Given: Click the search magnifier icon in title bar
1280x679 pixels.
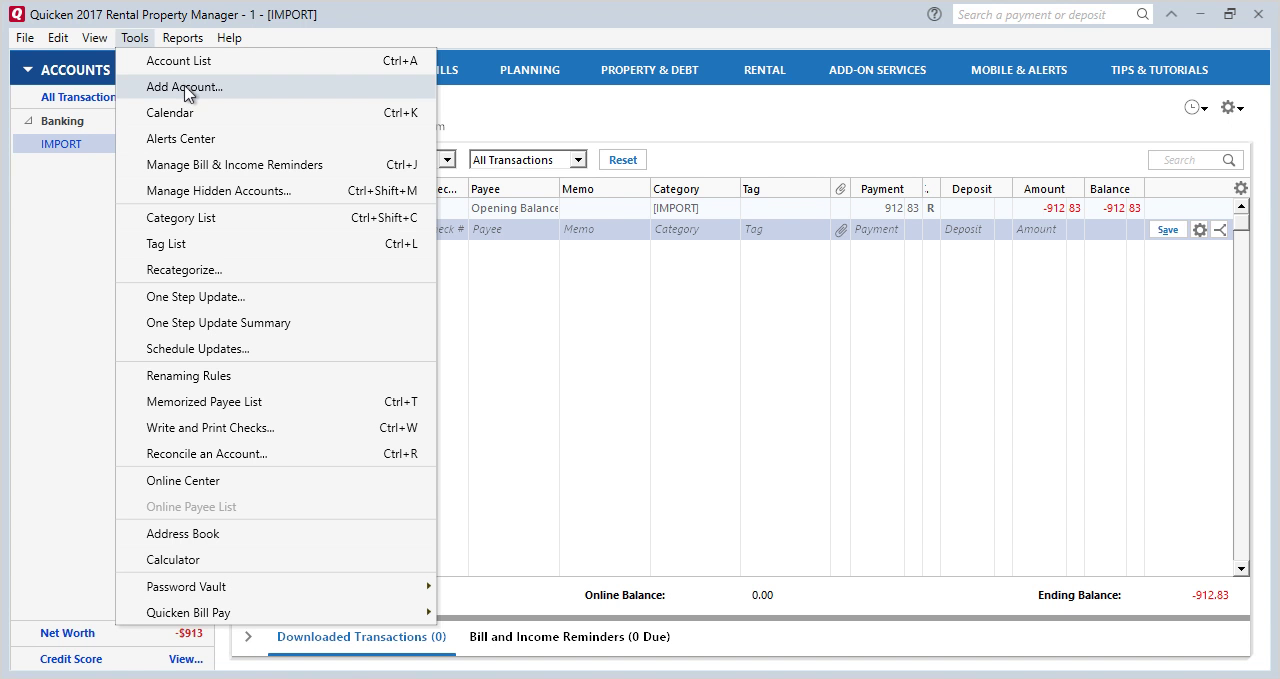Looking at the screenshot, I should (1143, 14).
